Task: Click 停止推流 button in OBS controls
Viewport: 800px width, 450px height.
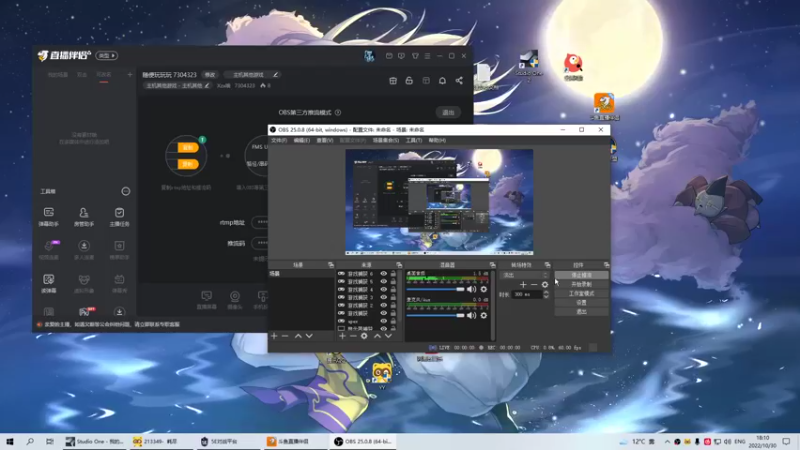Action: (582, 275)
